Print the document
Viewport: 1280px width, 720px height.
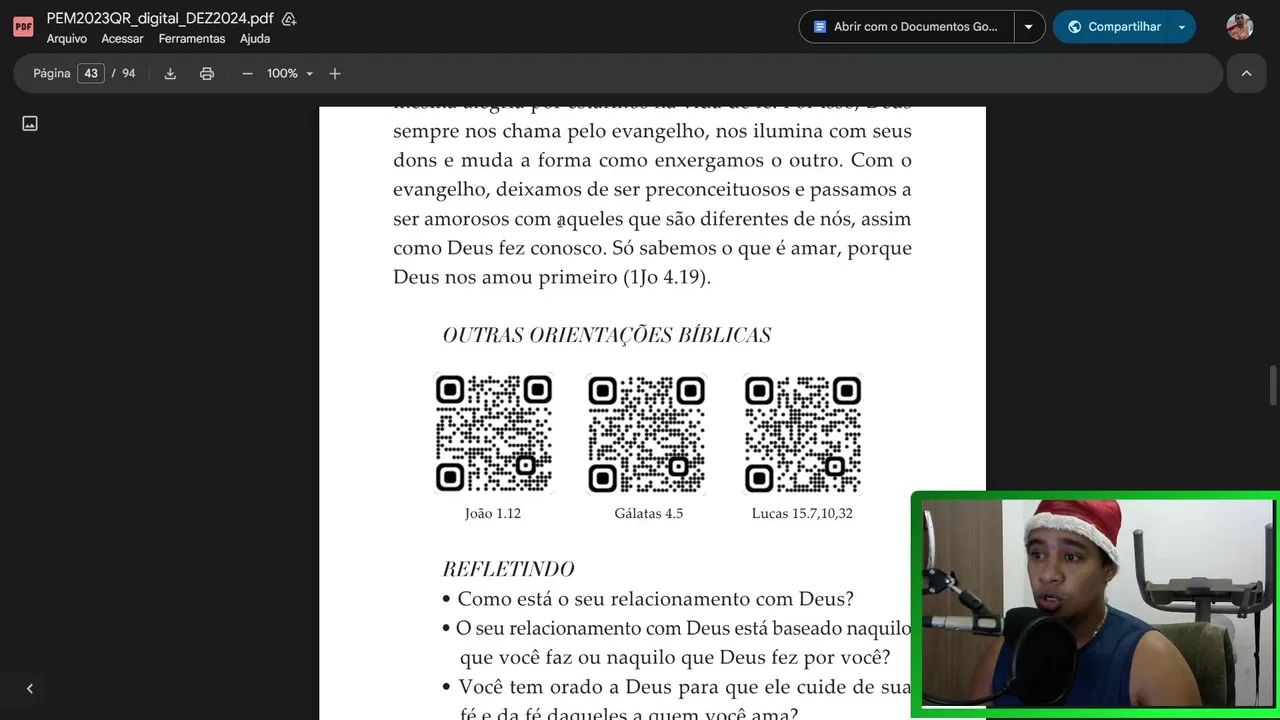pyautogui.click(x=207, y=73)
